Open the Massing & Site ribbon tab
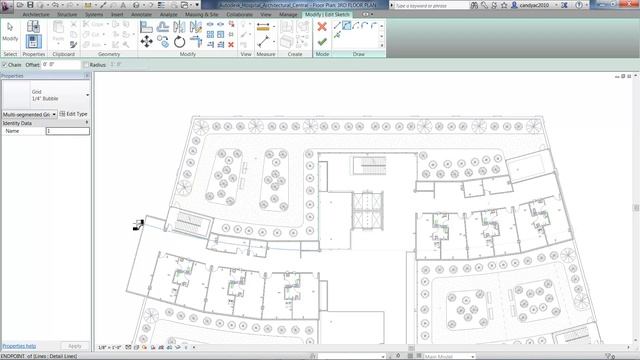The height and width of the screenshot is (360, 640). point(202,14)
